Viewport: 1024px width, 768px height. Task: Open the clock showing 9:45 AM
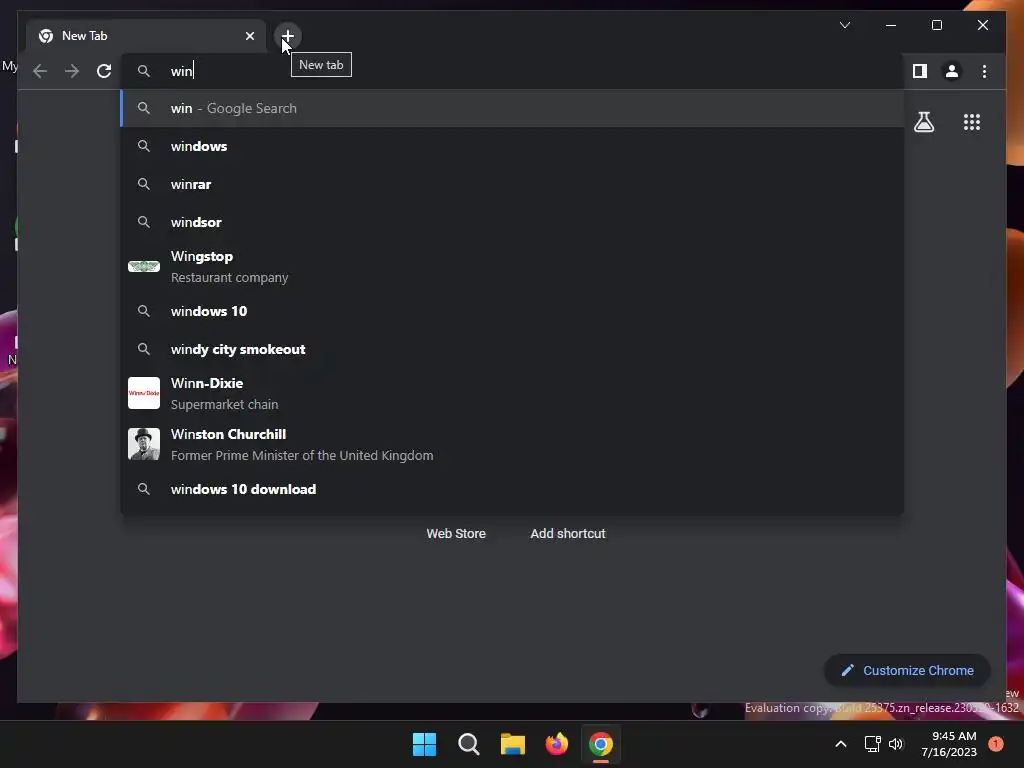(949, 744)
